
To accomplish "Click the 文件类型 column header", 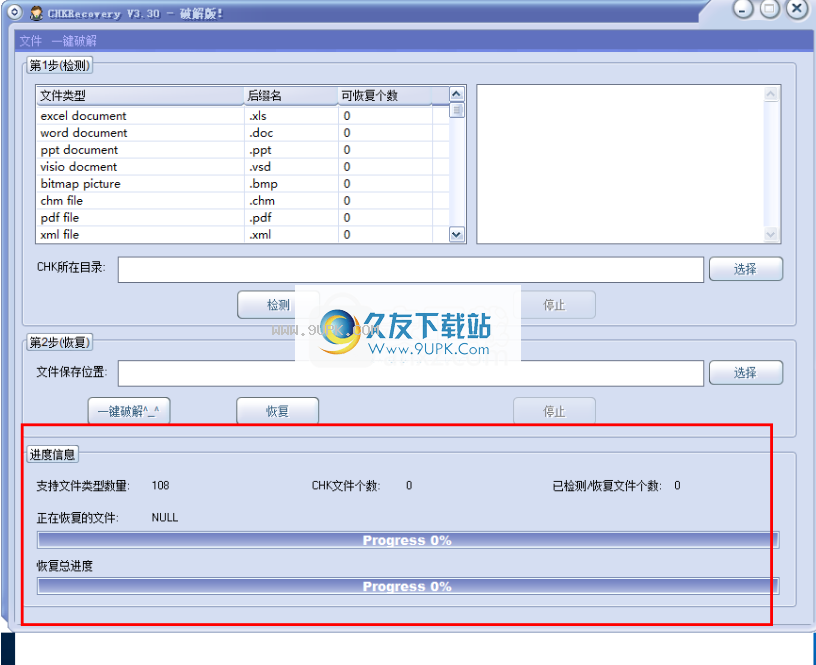I will 141,96.
